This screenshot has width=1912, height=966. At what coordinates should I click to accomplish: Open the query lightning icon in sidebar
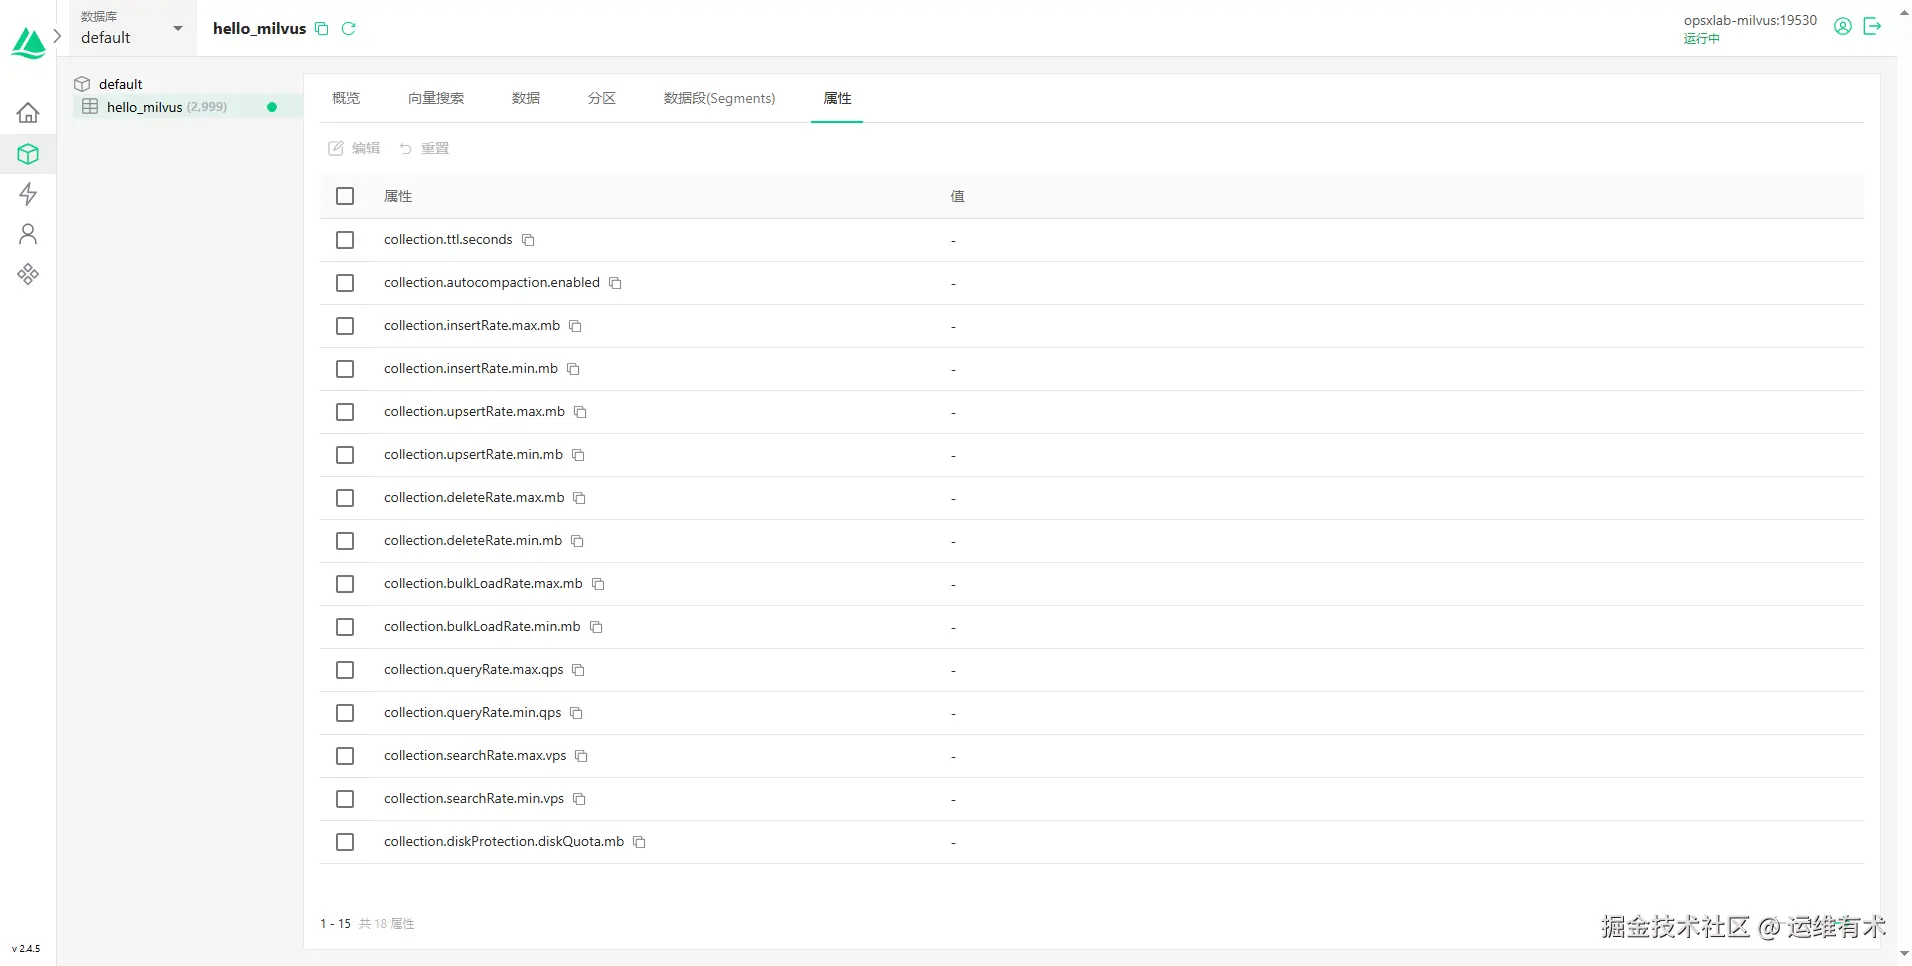[x=28, y=194]
